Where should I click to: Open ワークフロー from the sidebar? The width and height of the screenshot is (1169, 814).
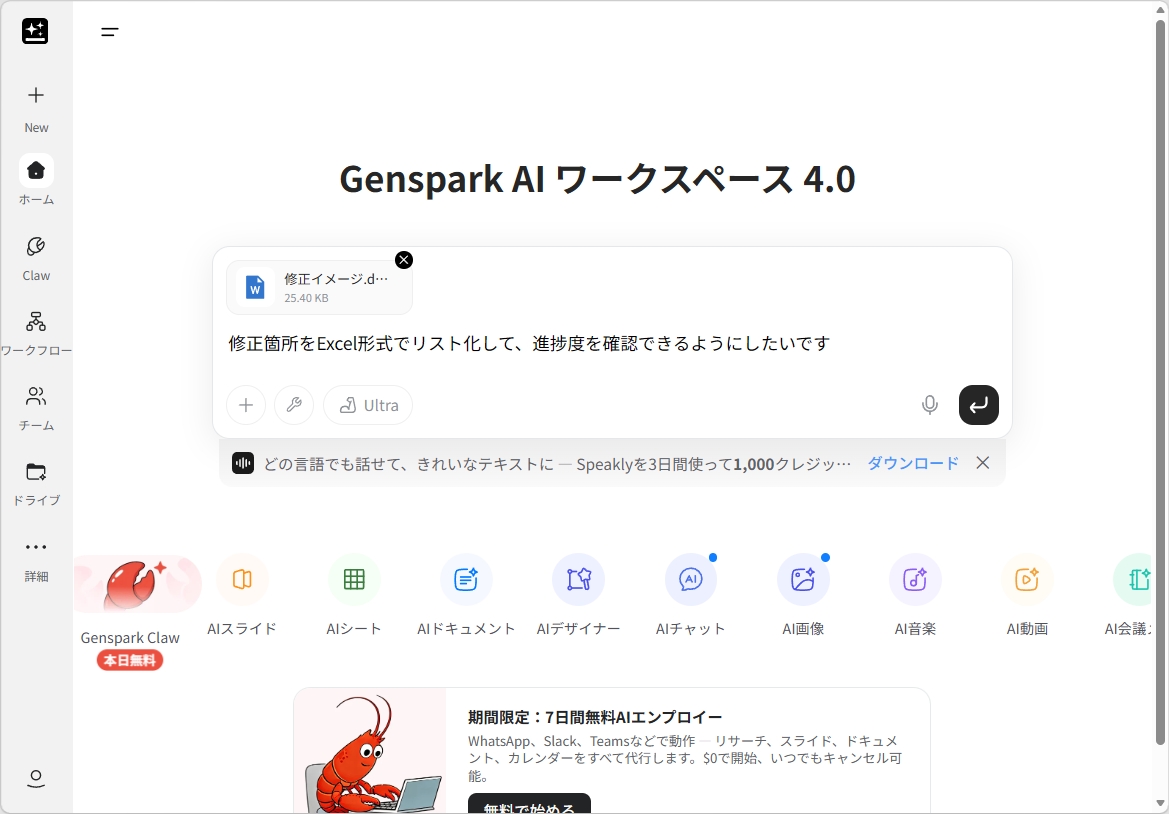[x=36, y=321]
